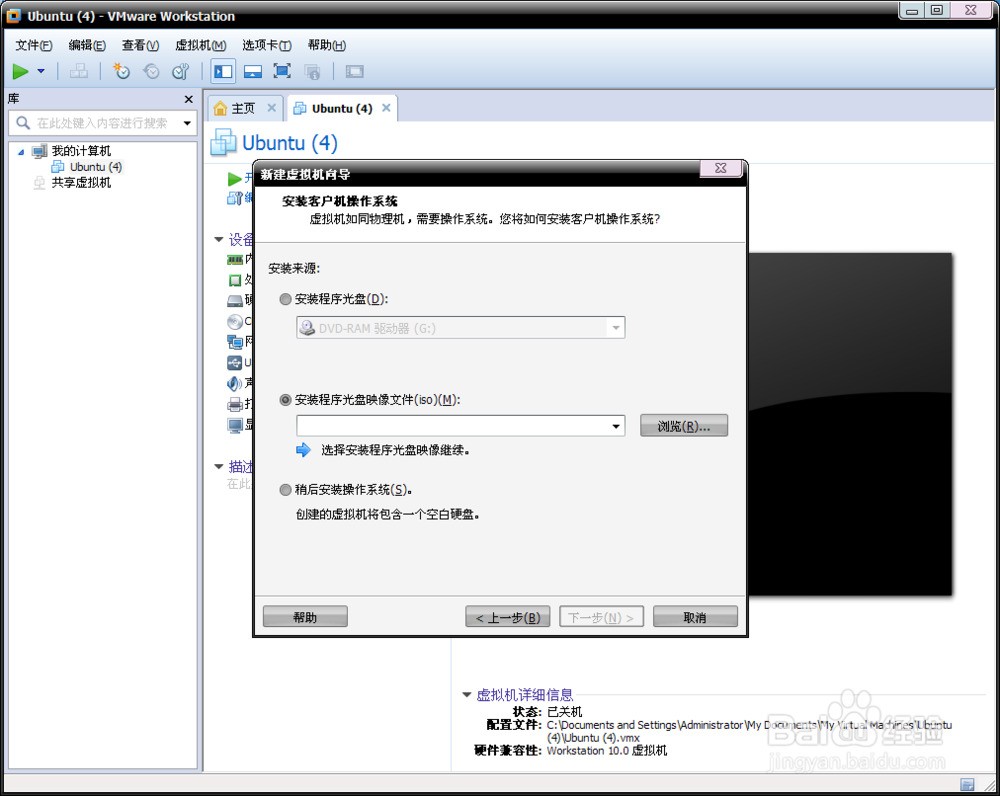1000x796 pixels.
Task: Close the 主页 tab
Action: (x=272, y=108)
